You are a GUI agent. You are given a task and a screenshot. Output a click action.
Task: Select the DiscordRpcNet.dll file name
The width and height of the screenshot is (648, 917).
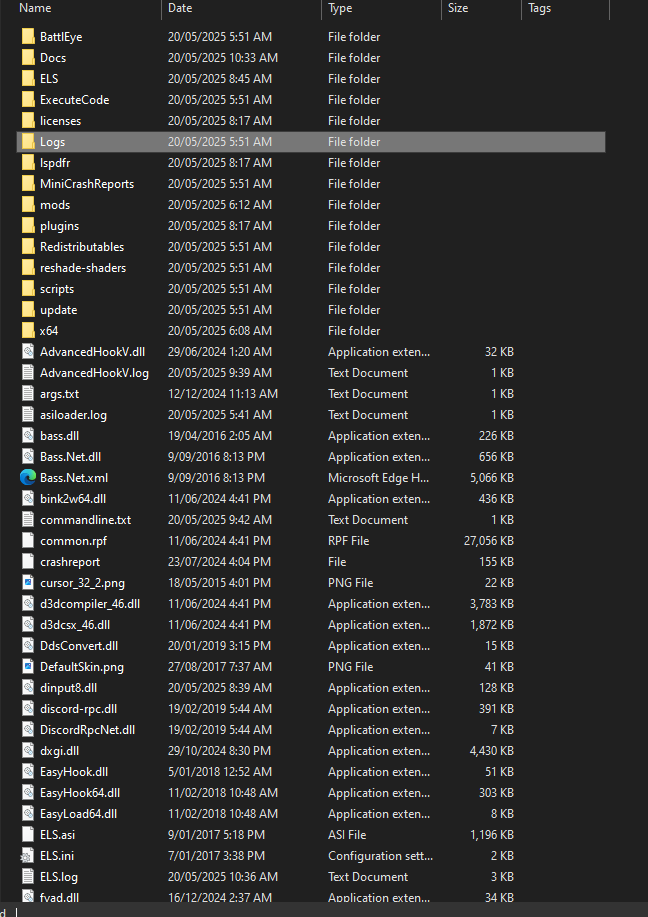click(87, 730)
